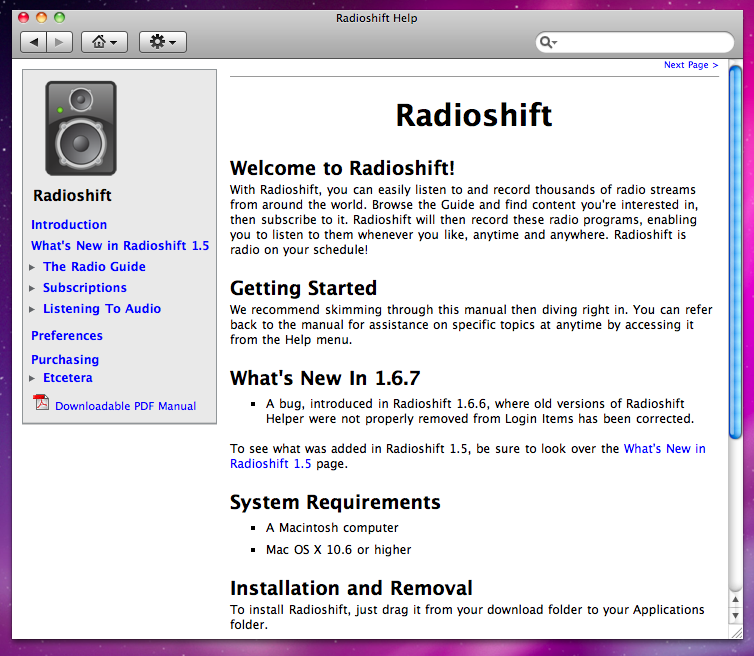Click the blue vertical scrollbar thumb
Image resolution: width=754 pixels, height=656 pixels.
735,252
